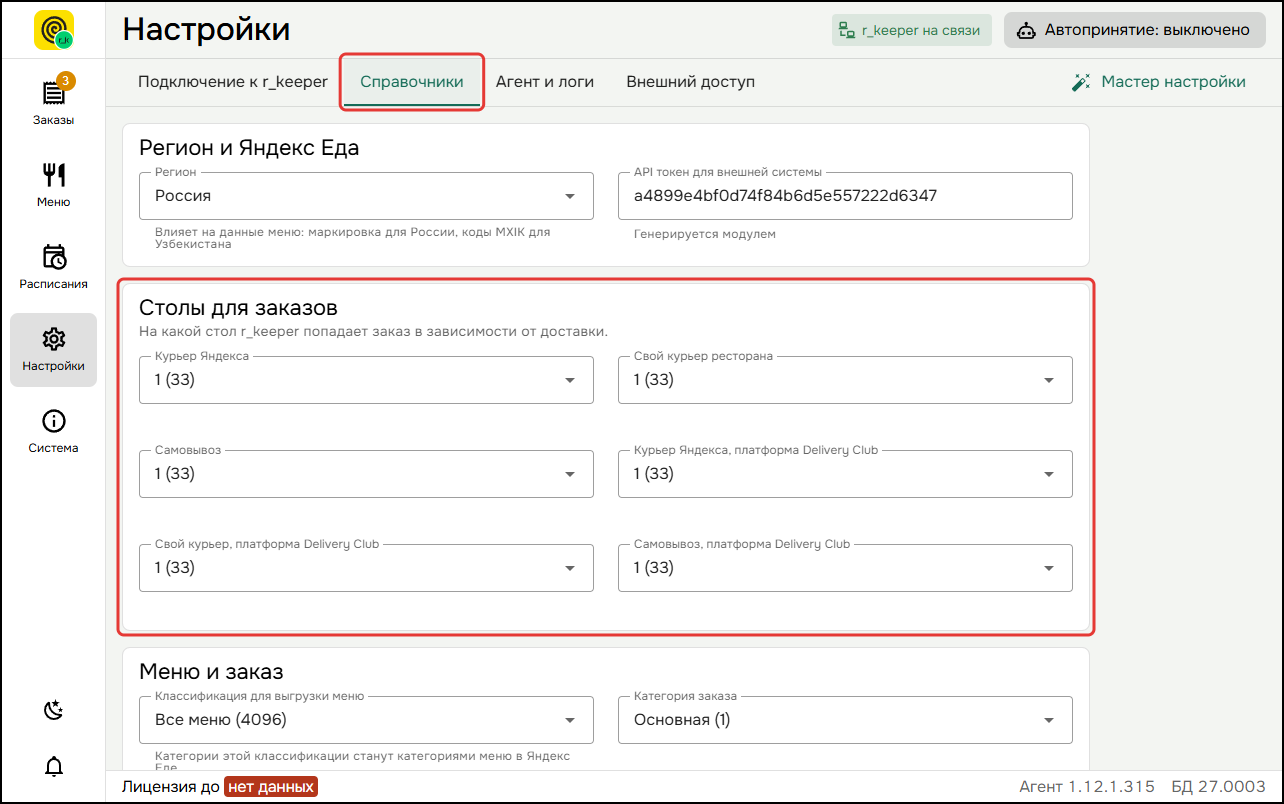This screenshot has width=1284, height=804.
Task: Click the Лицензия до status label
Action: click(171, 787)
